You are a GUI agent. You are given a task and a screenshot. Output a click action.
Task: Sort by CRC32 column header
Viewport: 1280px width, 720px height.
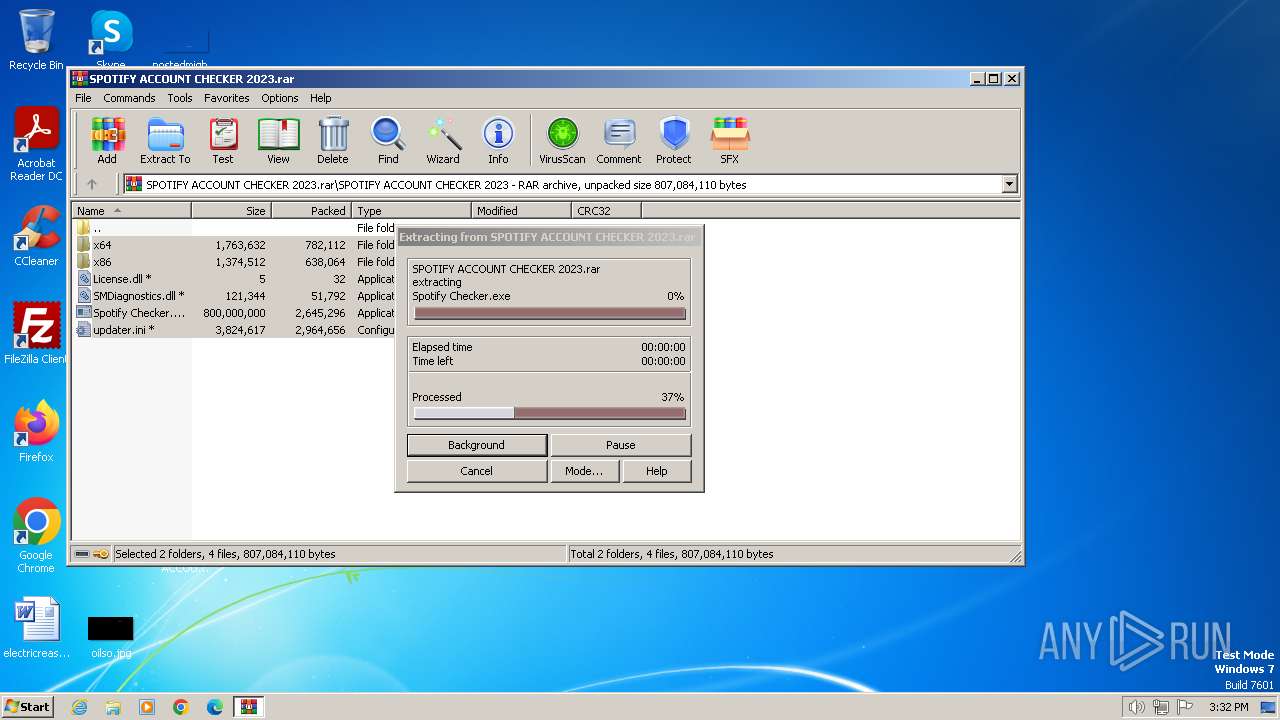(x=606, y=211)
